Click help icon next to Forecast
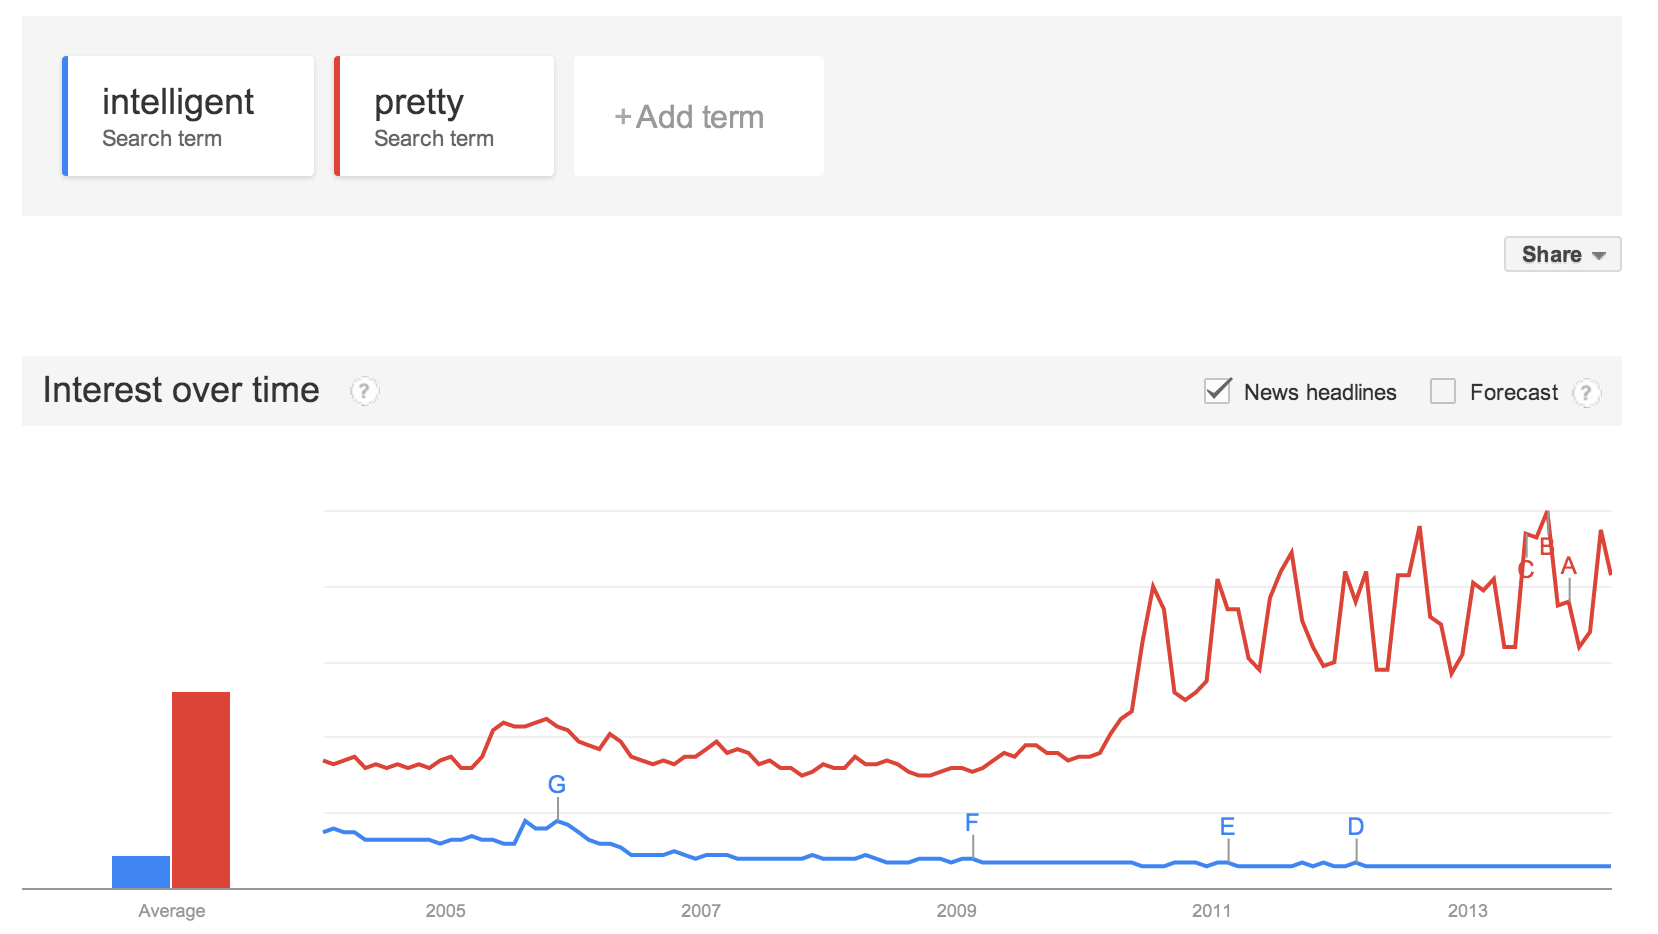 (x=1585, y=393)
